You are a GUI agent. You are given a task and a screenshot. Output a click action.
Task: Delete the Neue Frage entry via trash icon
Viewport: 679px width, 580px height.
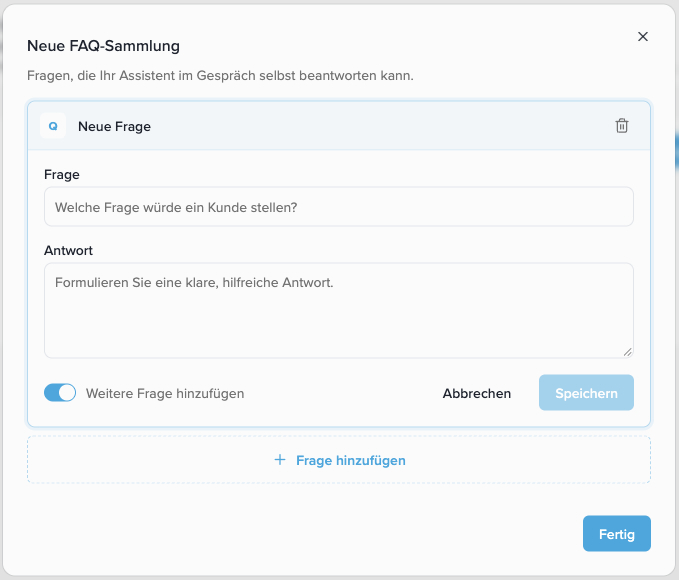(622, 126)
